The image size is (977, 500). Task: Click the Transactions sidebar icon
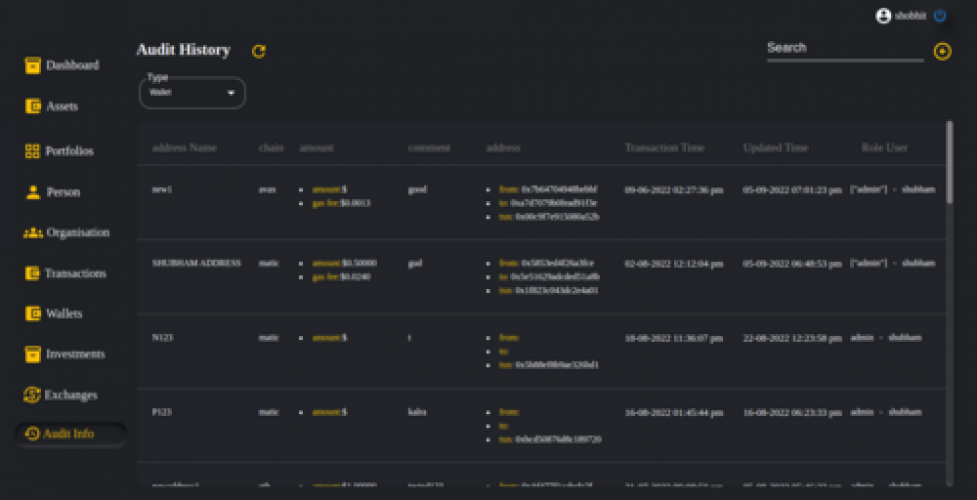click(32, 273)
